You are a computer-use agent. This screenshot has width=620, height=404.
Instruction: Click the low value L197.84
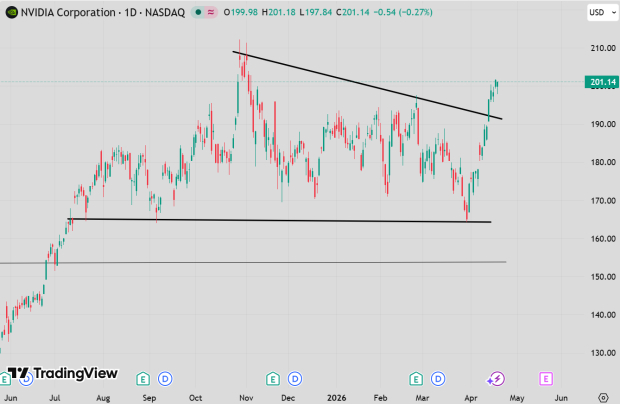click(x=316, y=12)
